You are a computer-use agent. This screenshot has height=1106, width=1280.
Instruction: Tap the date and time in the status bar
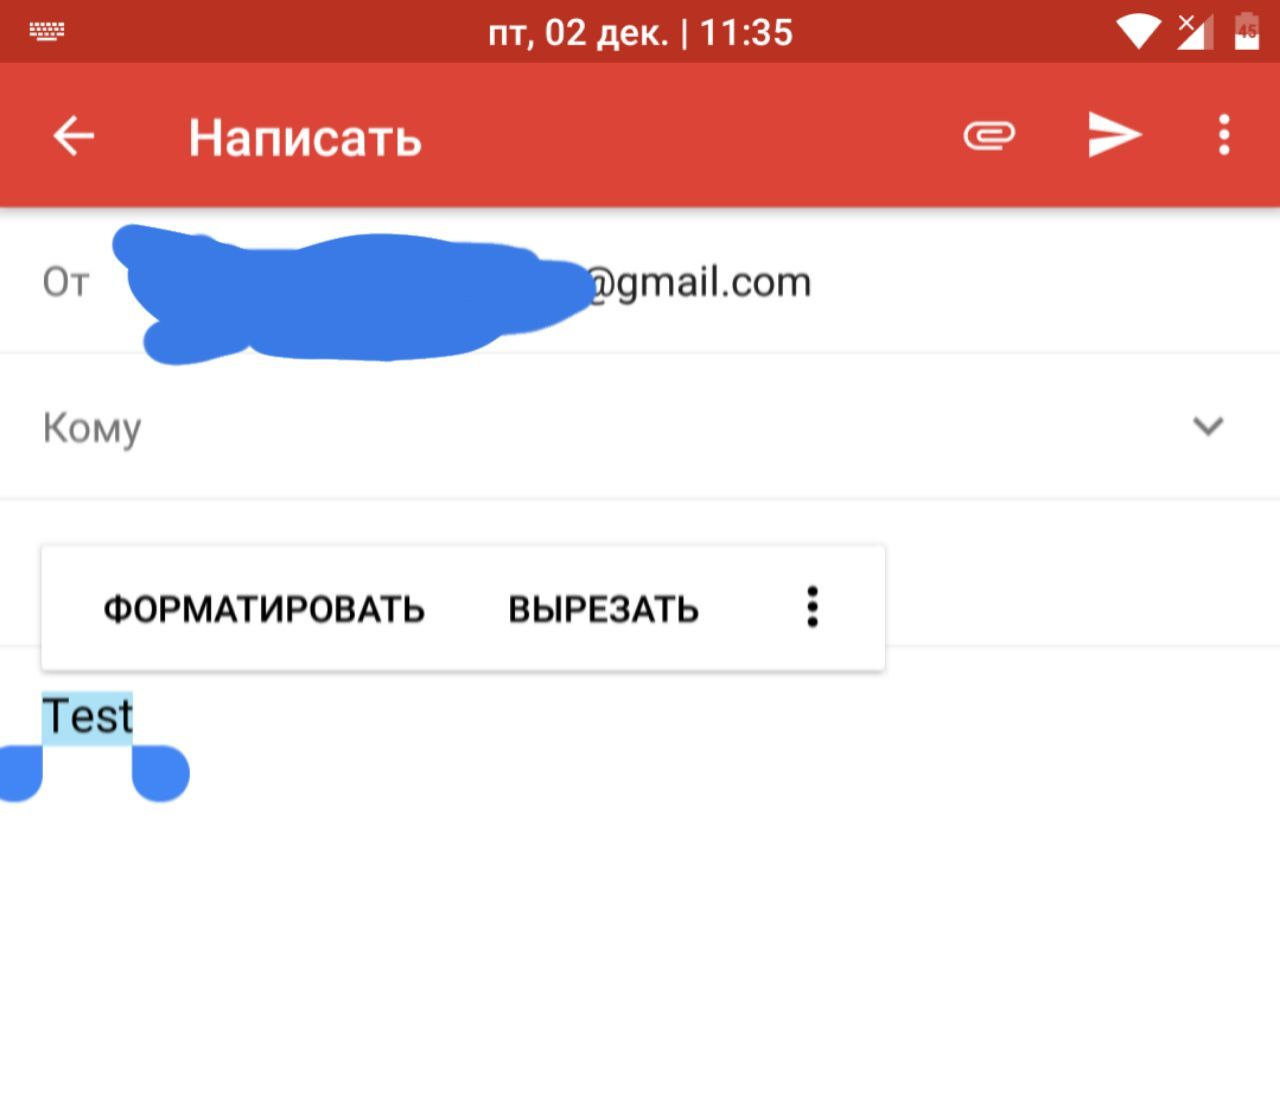pos(640,33)
